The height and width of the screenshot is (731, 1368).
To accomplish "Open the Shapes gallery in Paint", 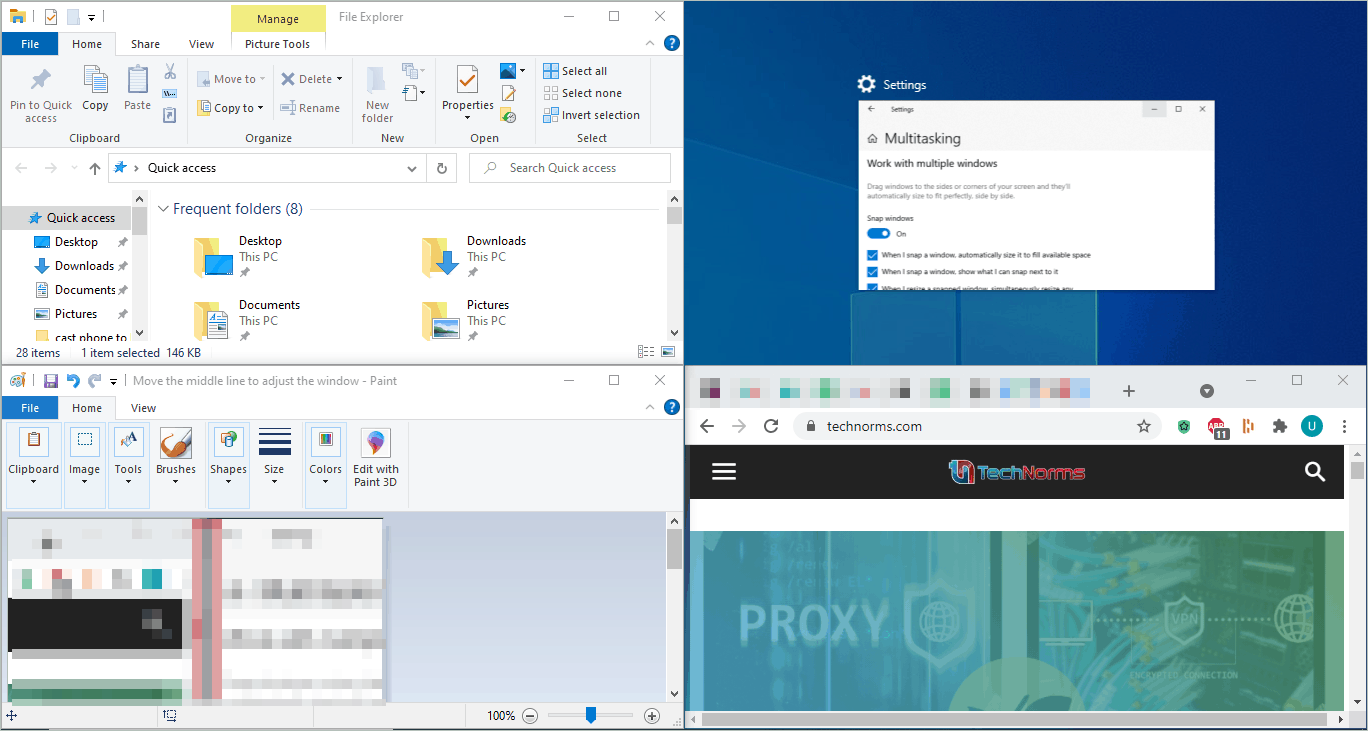I will [x=228, y=462].
